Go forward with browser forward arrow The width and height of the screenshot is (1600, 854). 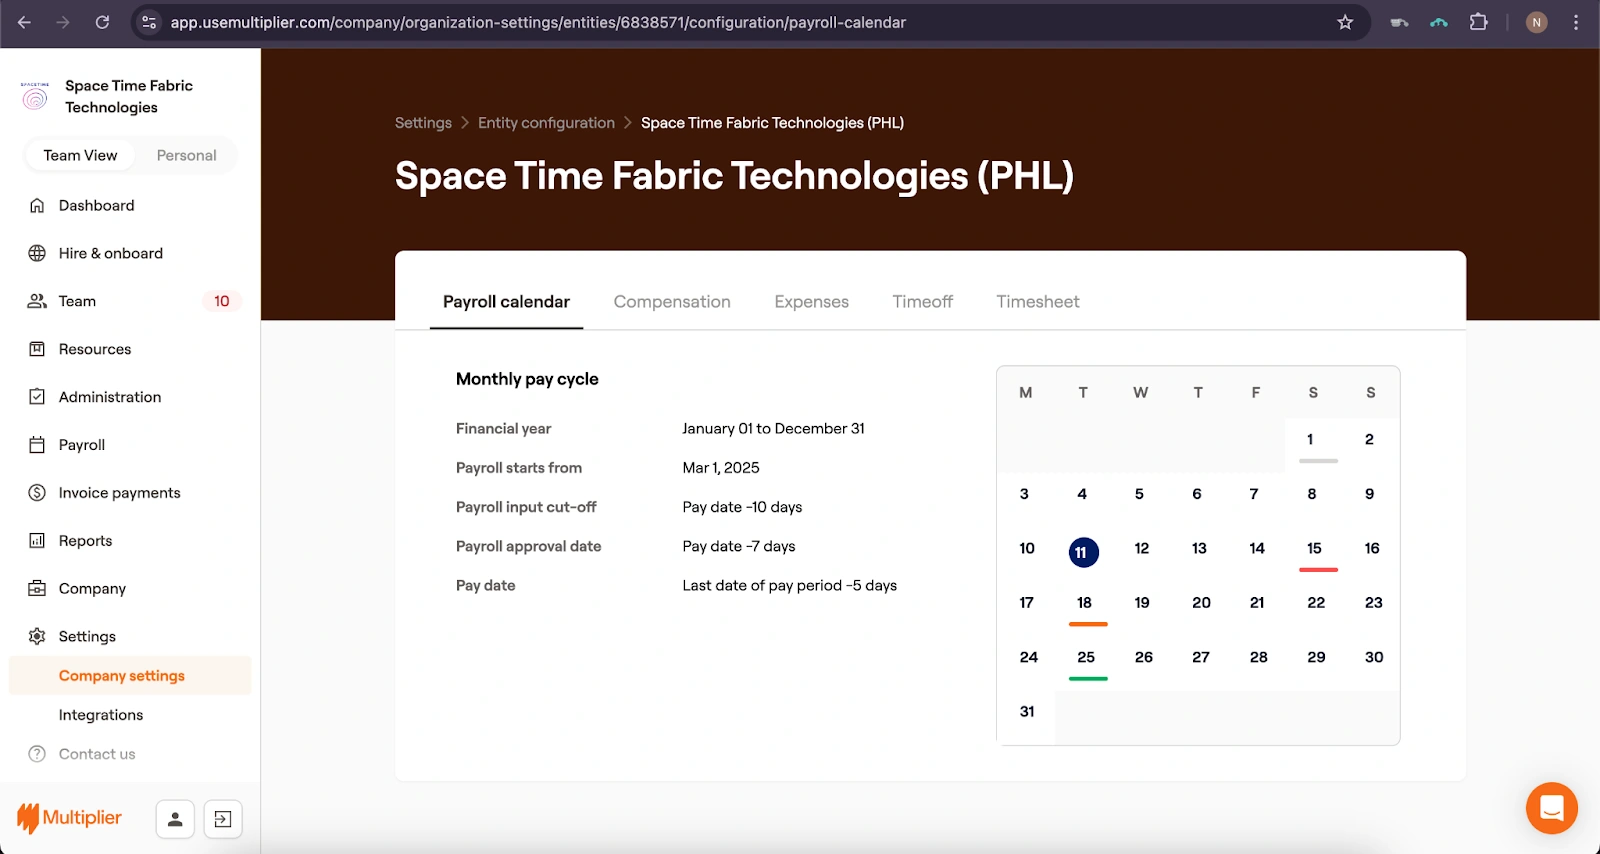63,22
